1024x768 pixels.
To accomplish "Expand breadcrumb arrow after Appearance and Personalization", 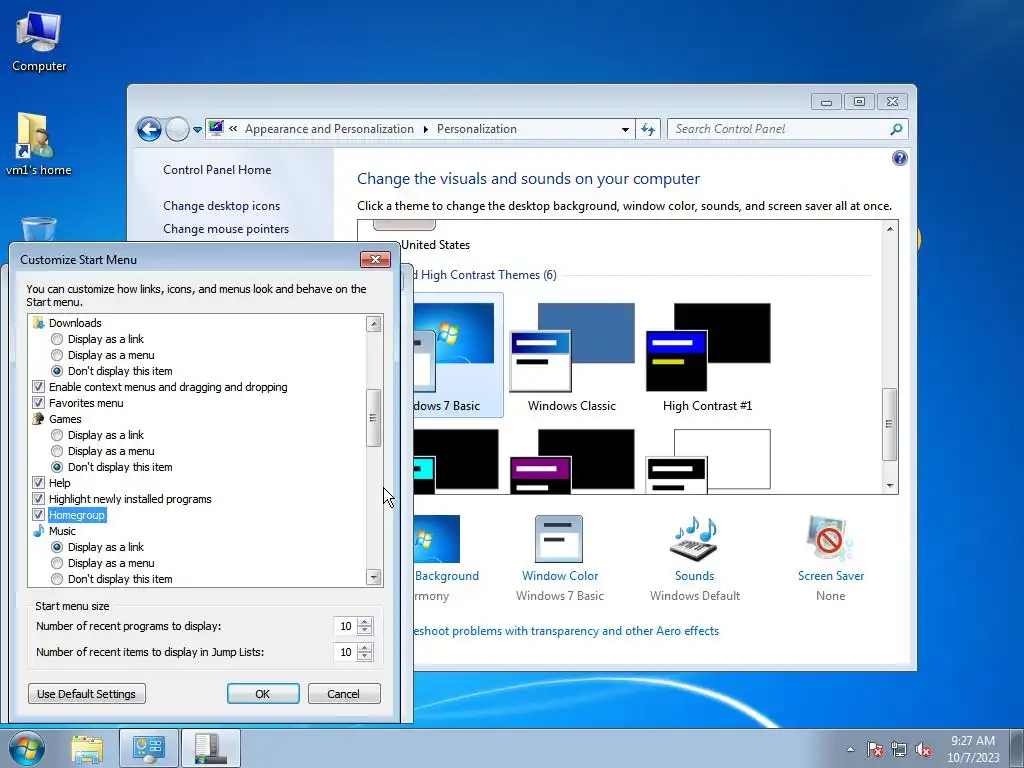I will tap(425, 129).
